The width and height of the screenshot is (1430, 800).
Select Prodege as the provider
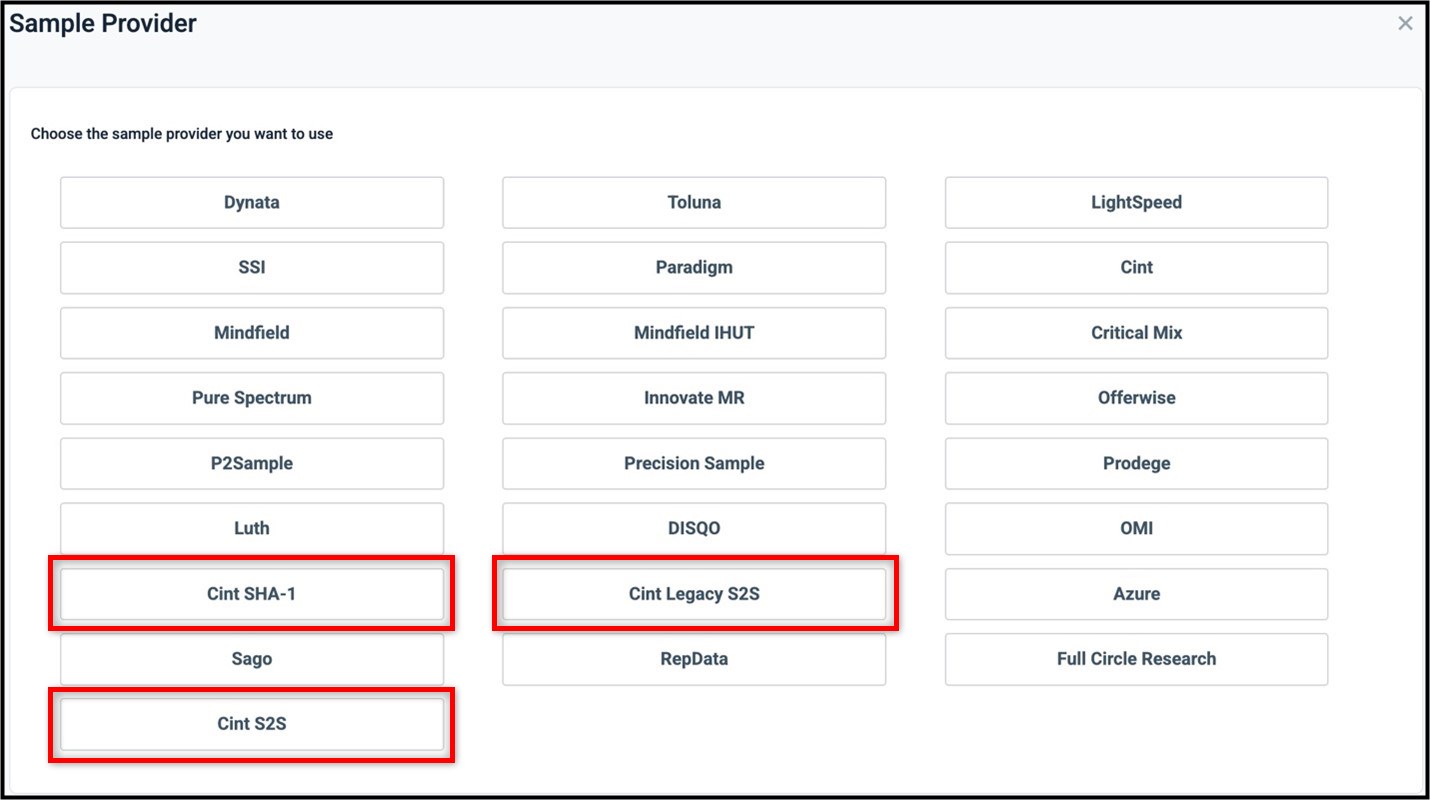click(x=1136, y=463)
